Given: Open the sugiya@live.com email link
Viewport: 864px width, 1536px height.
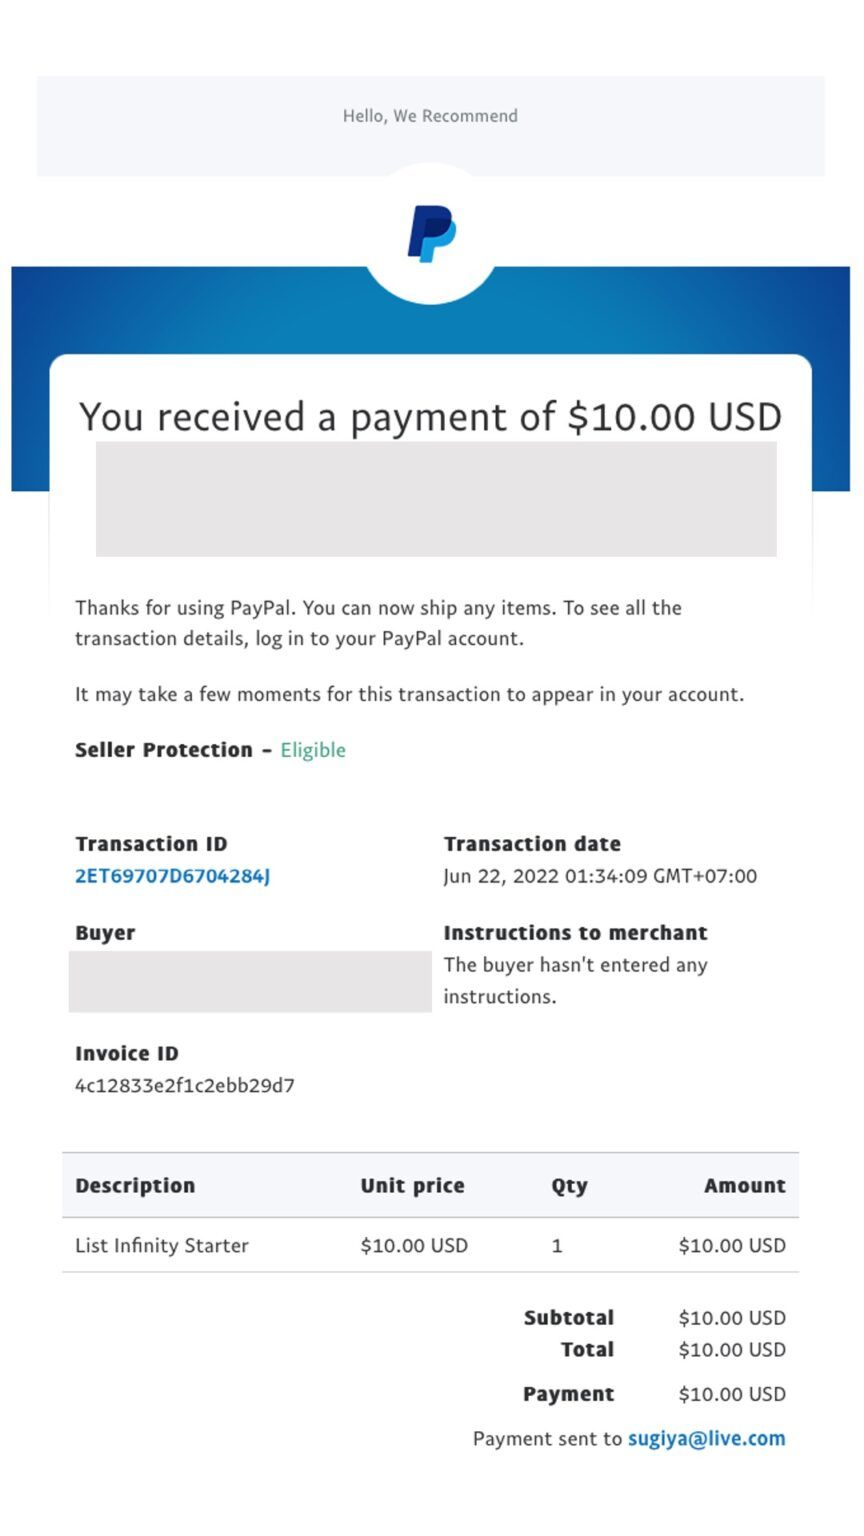Looking at the screenshot, I should [x=706, y=1438].
